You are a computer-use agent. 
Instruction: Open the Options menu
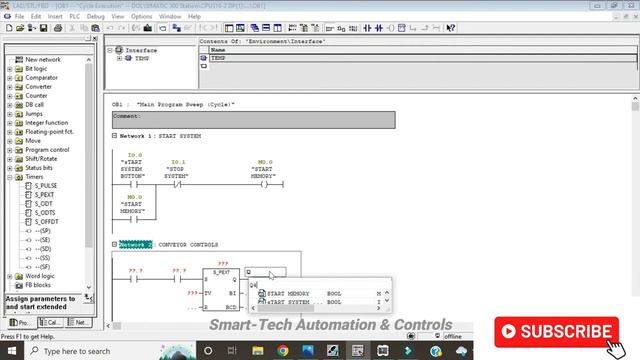[141, 17]
